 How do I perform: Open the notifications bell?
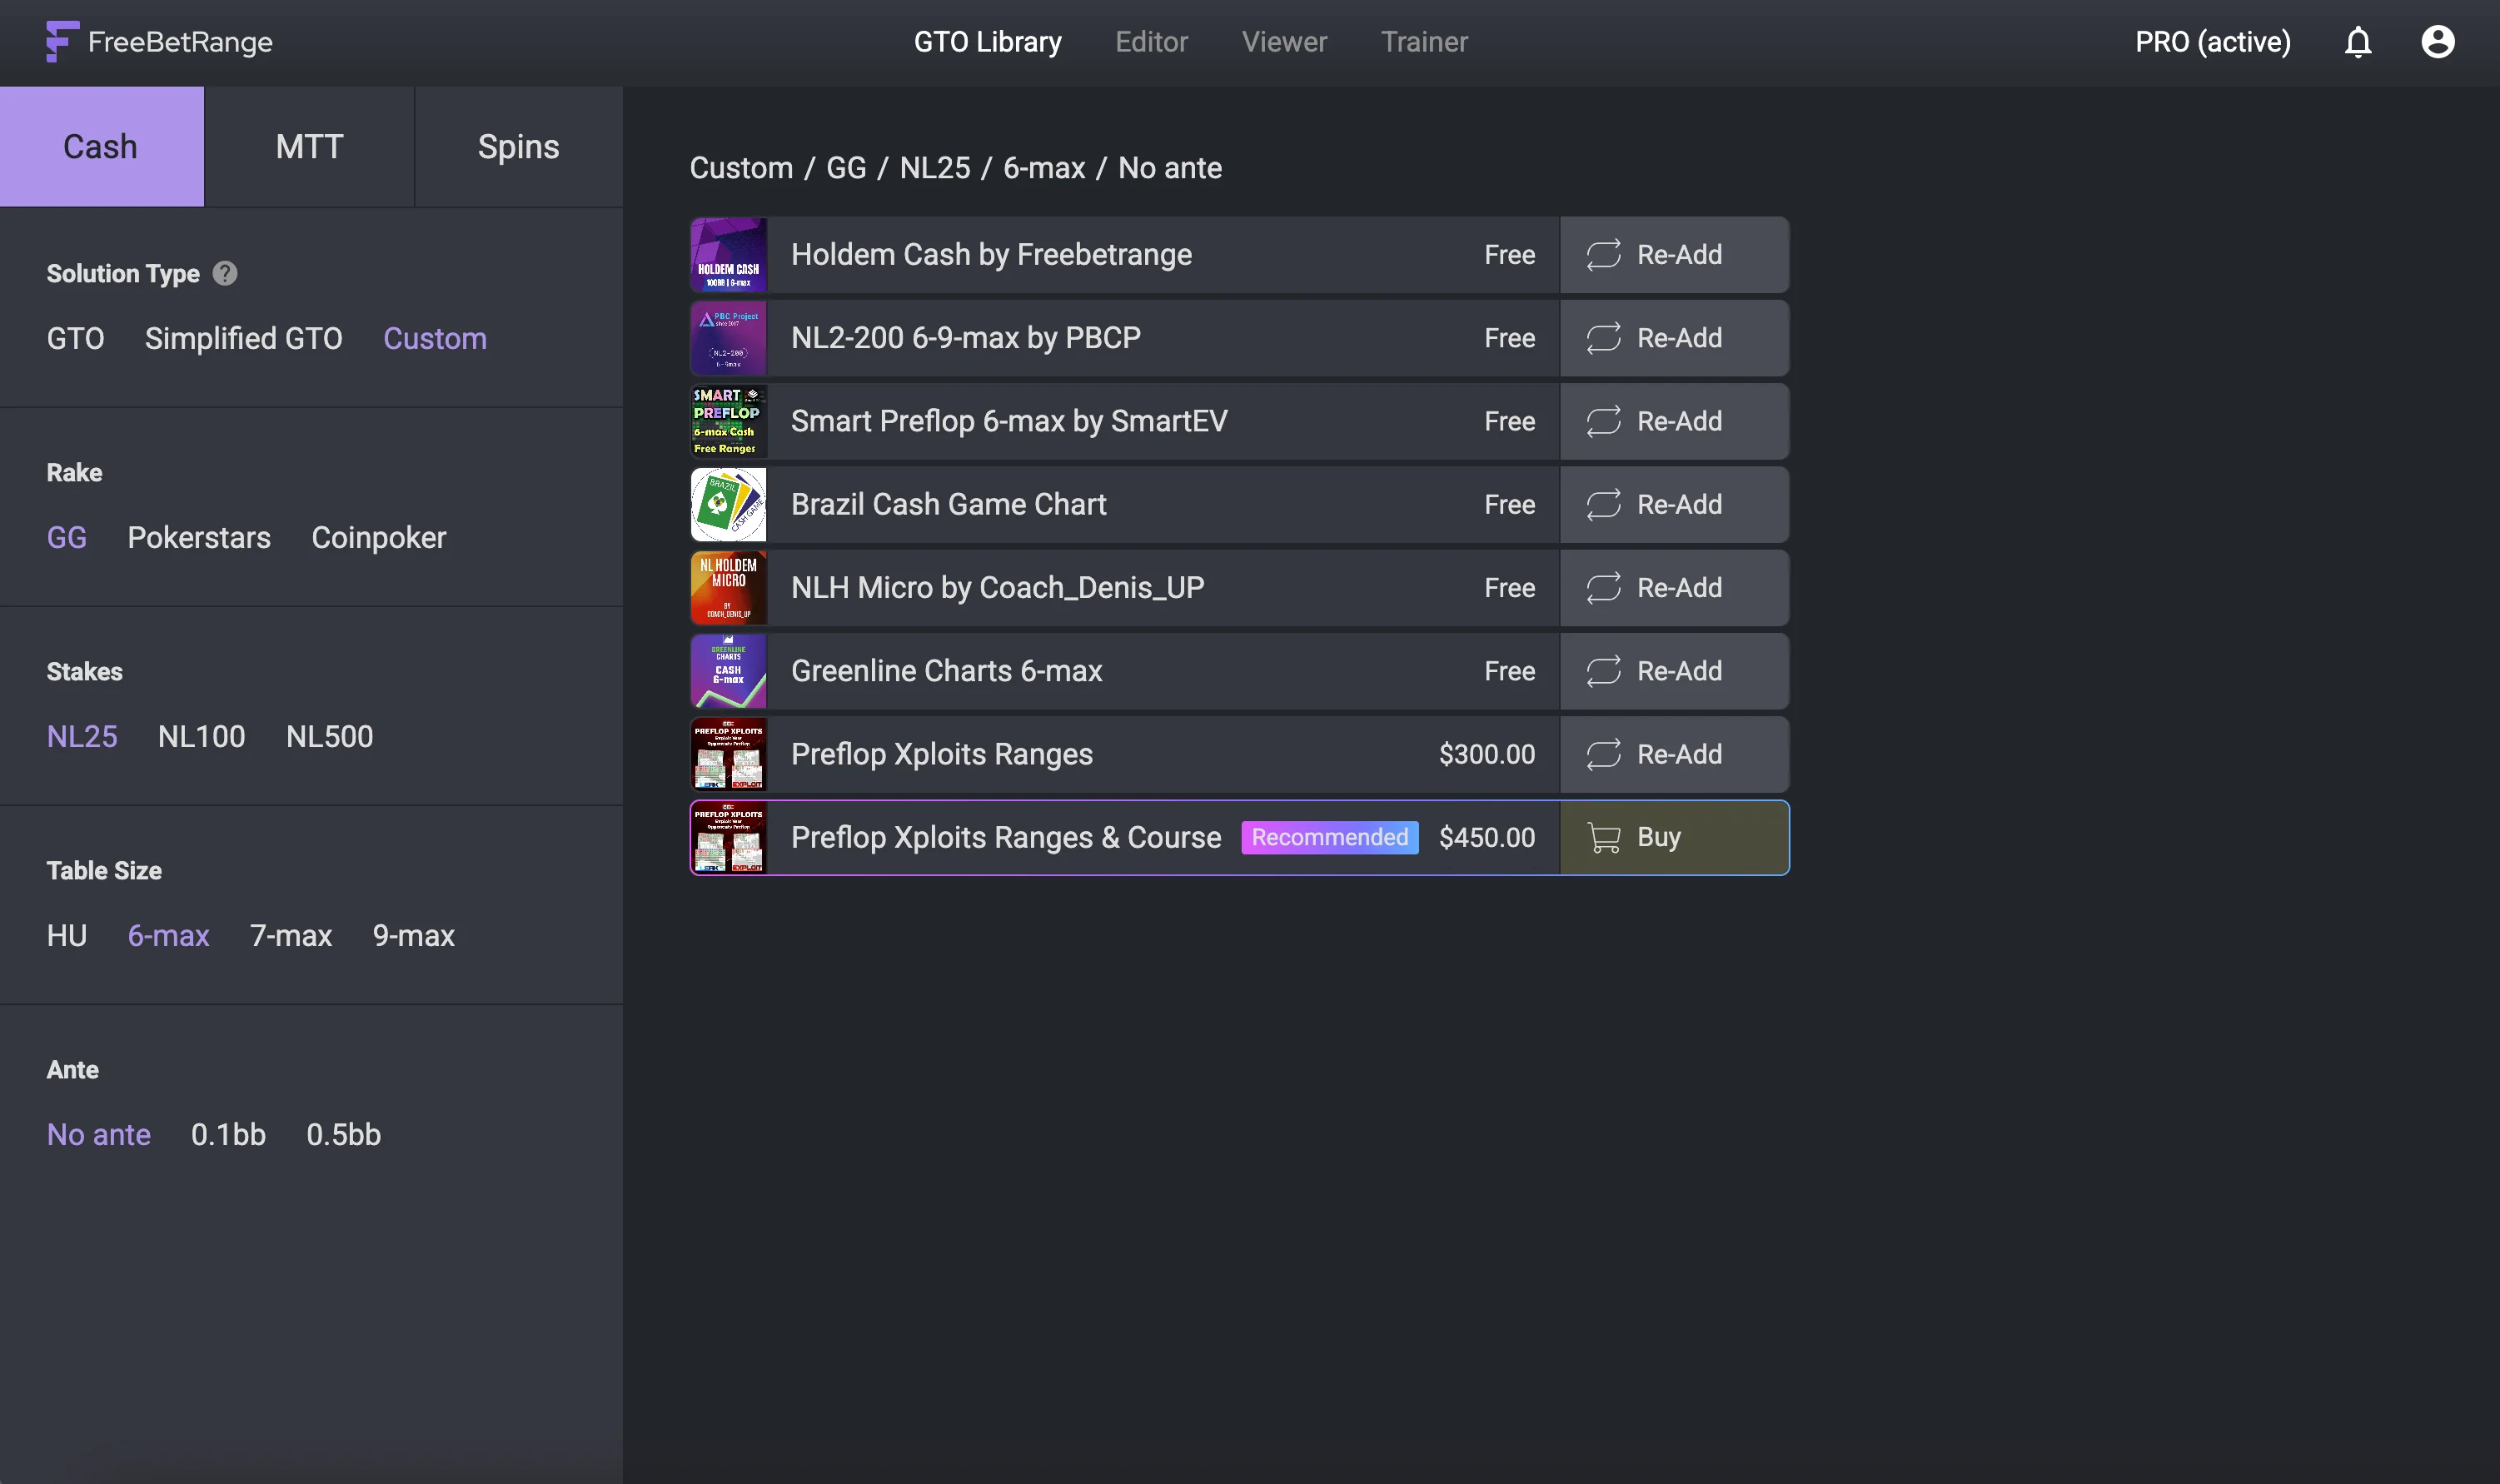[x=2358, y=42]
